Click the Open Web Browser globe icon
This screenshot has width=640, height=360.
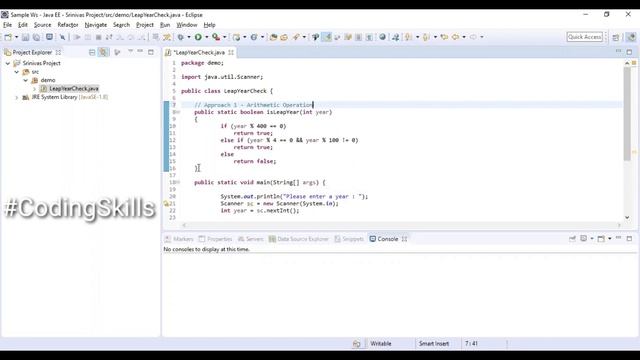[x=382, y=37]
